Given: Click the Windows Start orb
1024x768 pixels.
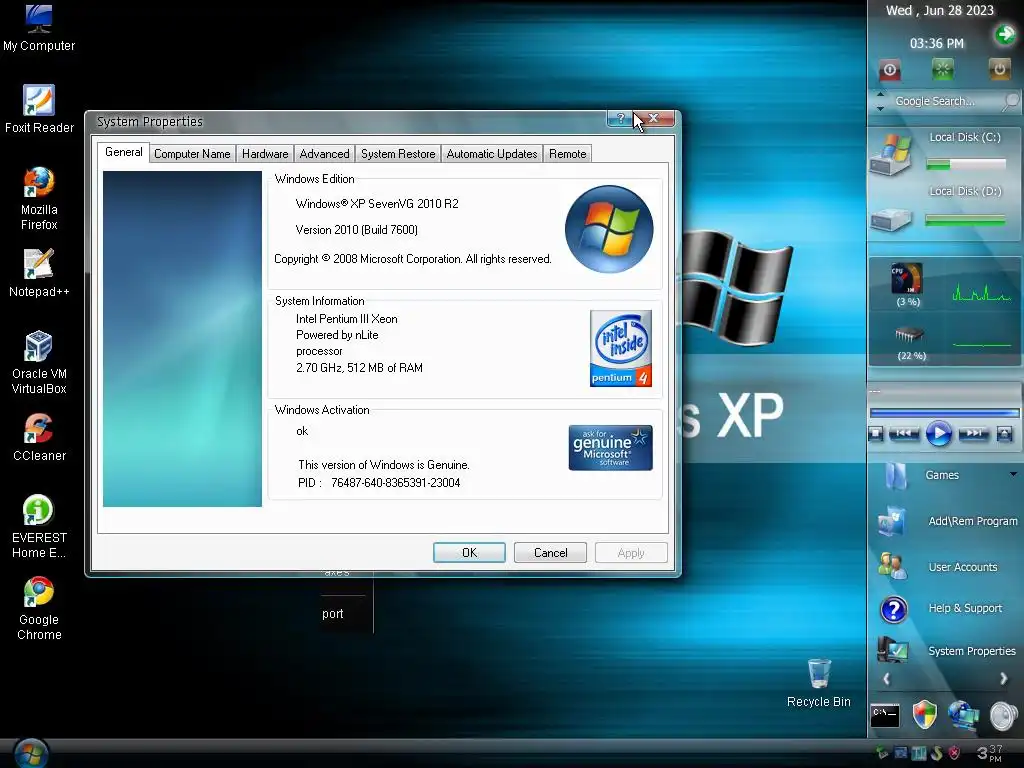Looking at the screenshot, I should point(31,754).
